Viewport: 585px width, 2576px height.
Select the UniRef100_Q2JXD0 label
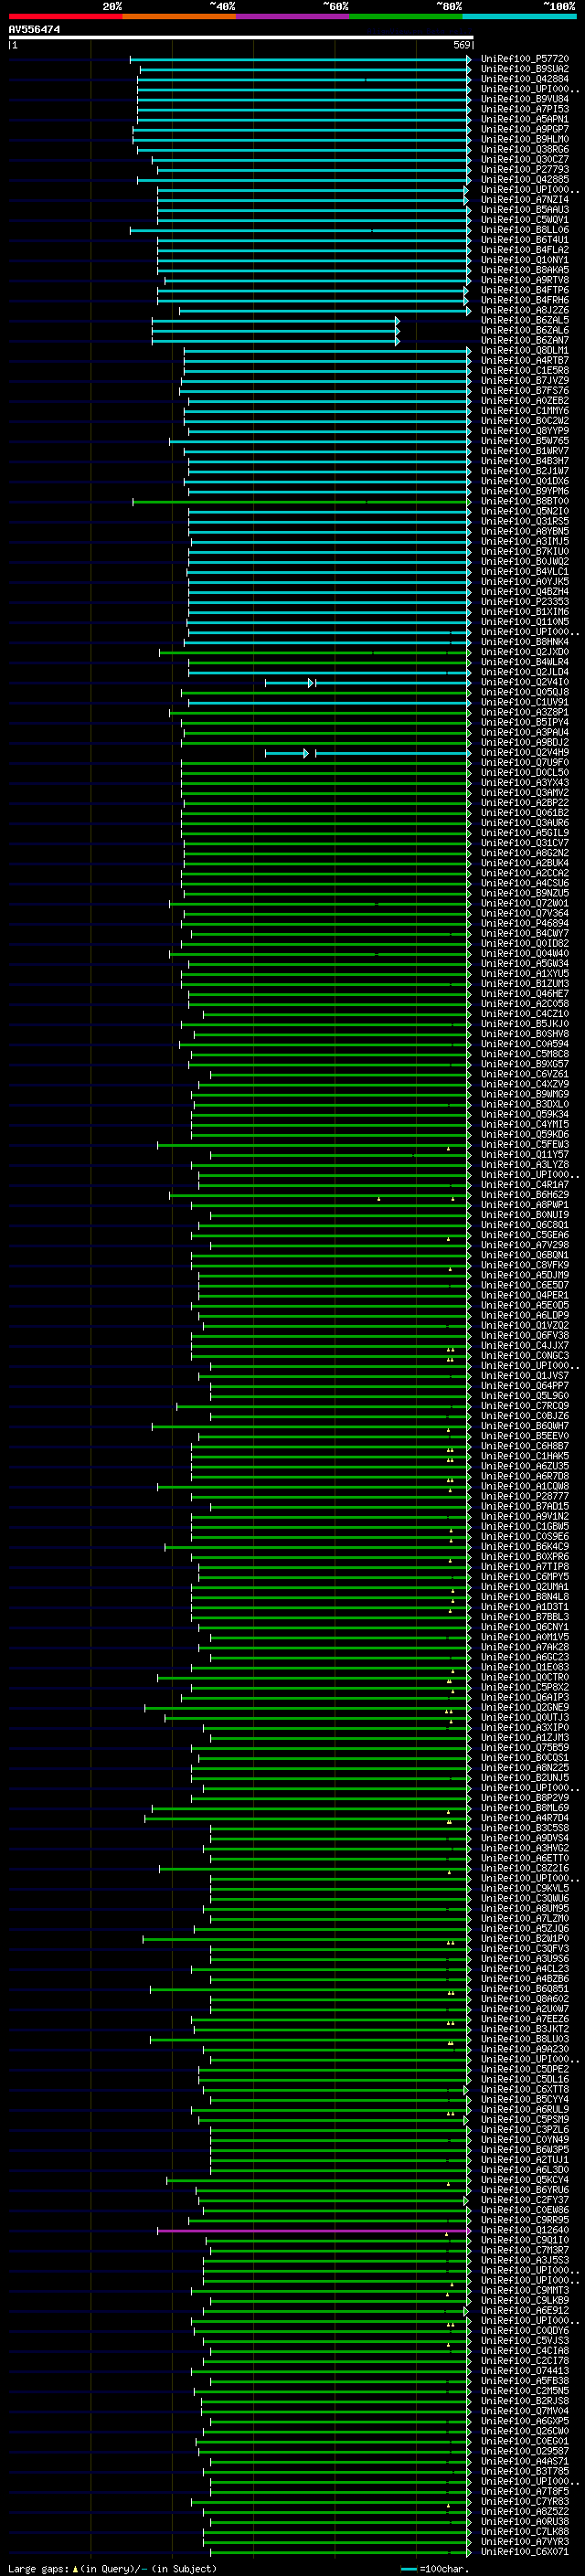[524, 652]
